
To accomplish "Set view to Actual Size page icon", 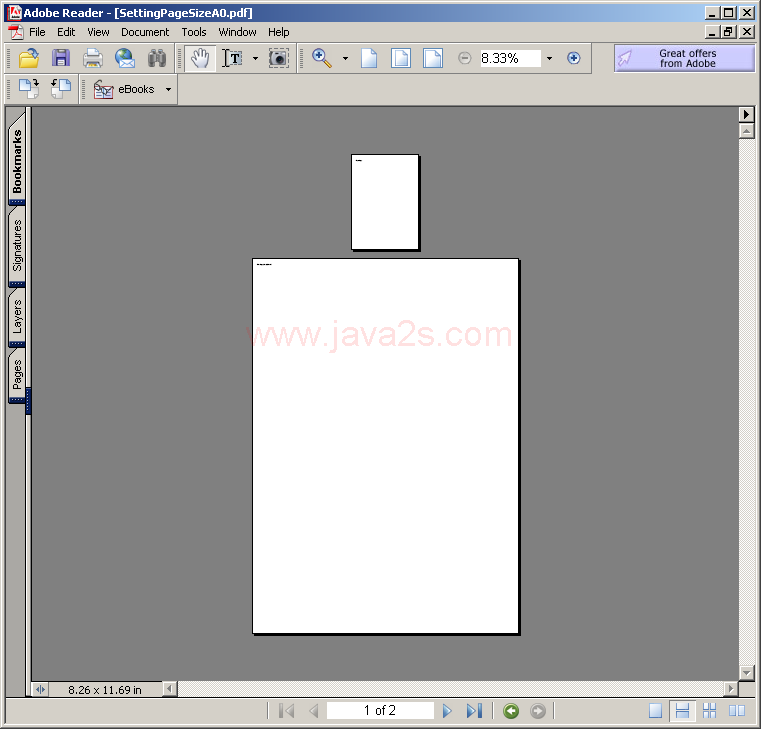I will coord(369,58).
